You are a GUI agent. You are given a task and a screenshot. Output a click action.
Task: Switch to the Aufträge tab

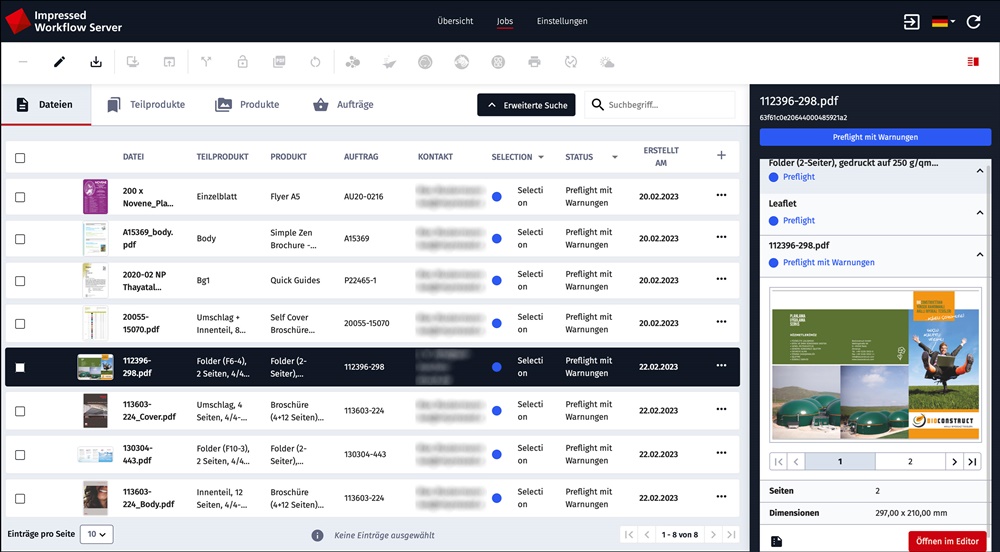(x=343, y=105)
